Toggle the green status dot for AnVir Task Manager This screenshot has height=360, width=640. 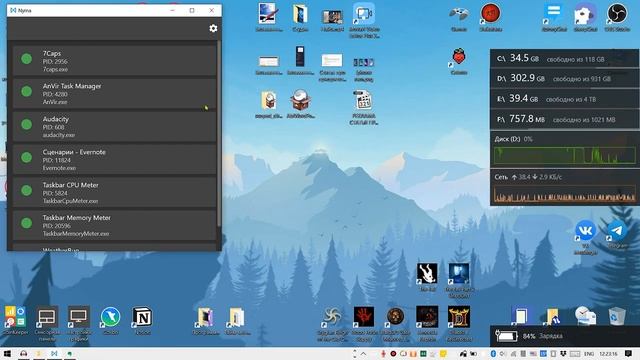click(x=27, y=91)
